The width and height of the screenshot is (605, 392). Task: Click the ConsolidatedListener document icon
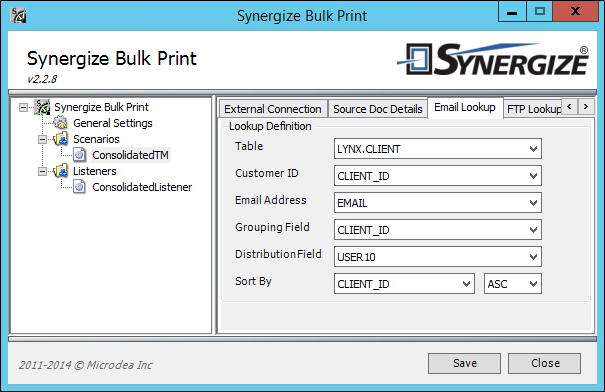pyautogui.click(x=79, y=187)
